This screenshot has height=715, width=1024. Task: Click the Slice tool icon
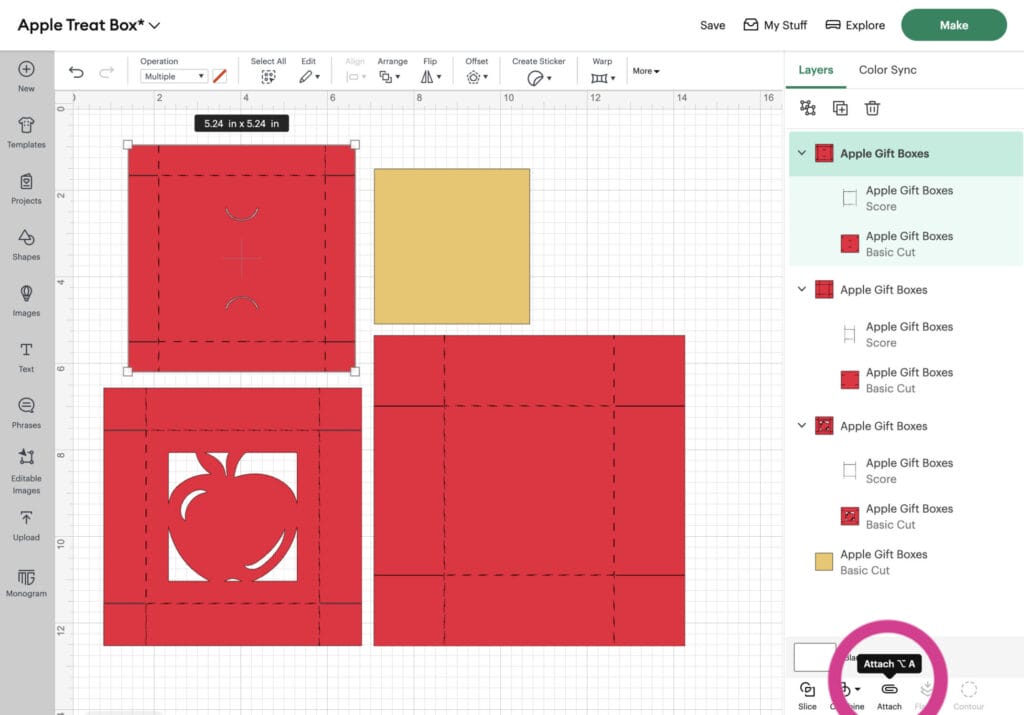point(807,690)
